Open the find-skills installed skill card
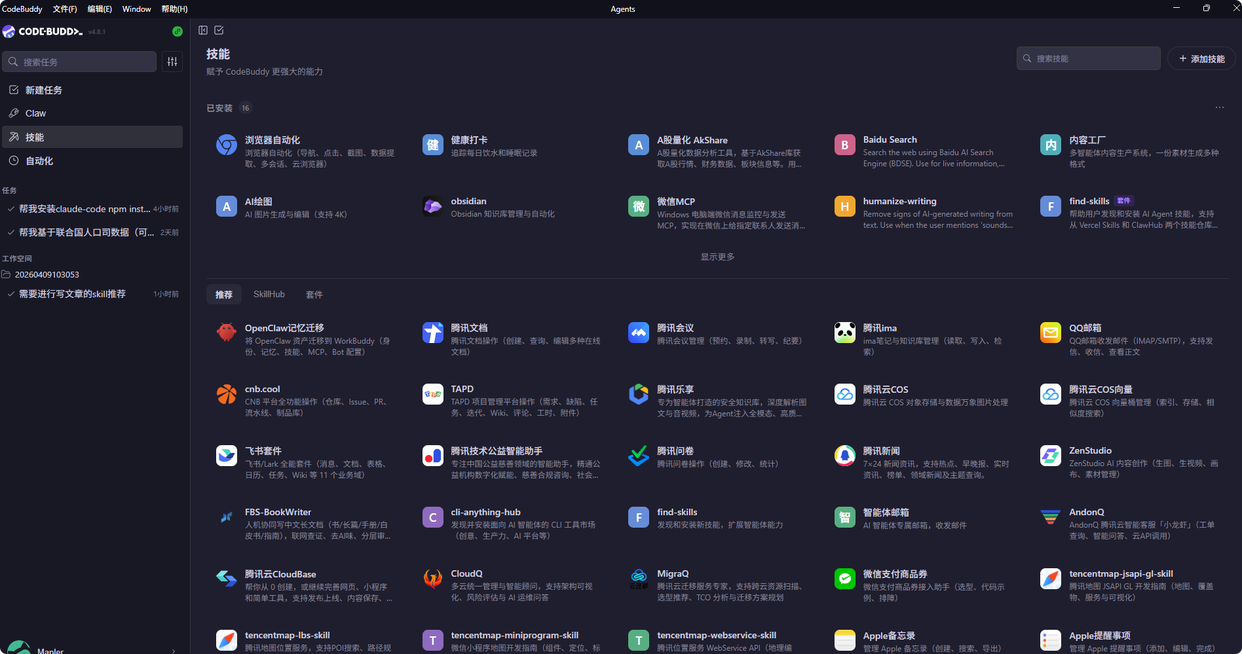This screenshot has width=1242, height=654. click(x=1130, y=212)
